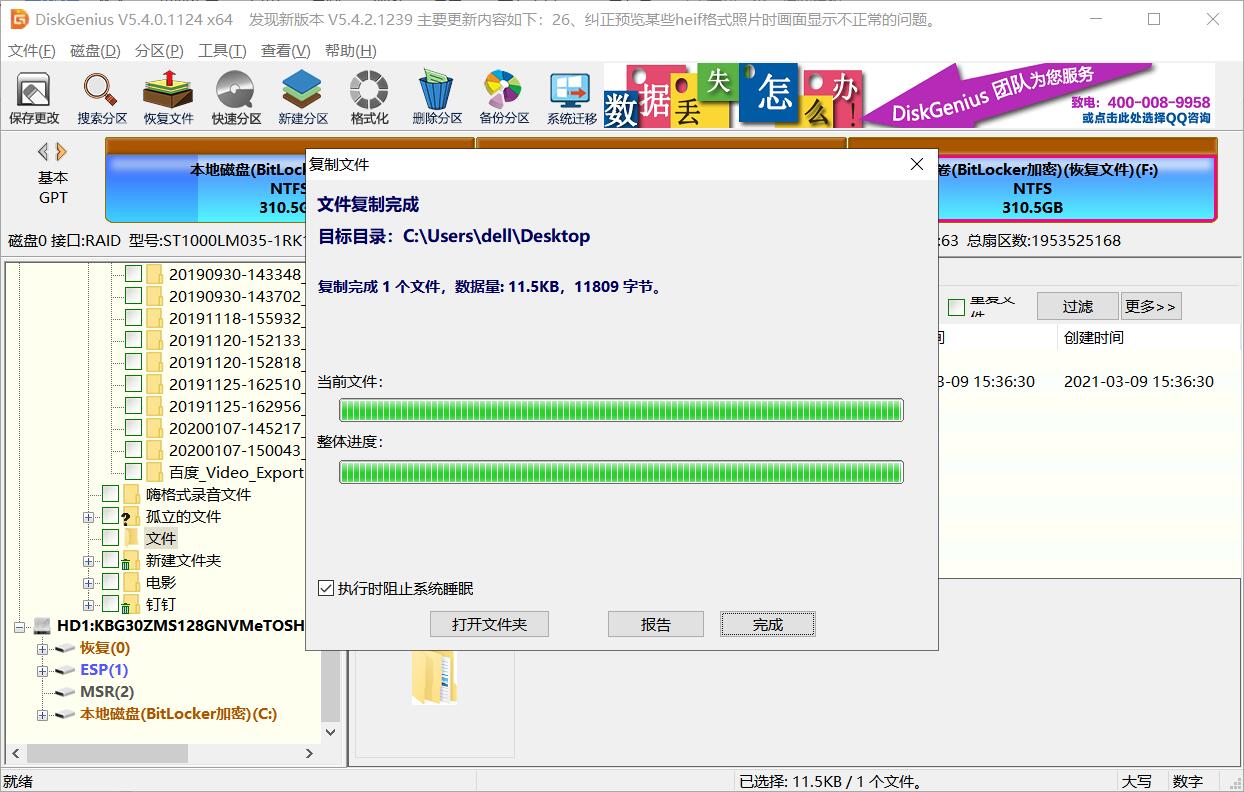Click the 新建文件夹 deleted-folder icon
Screen dimensions: 1244x792
click(x=131, y=560)
